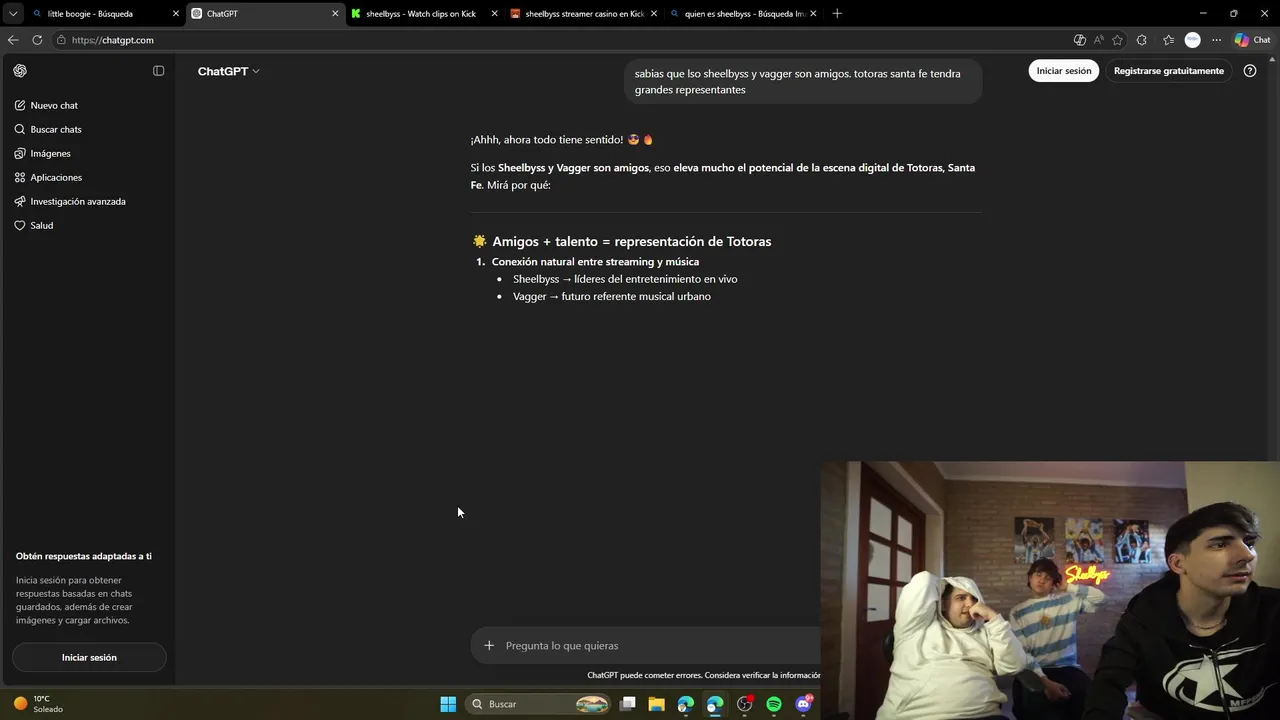
Task: Click the plus attach icon in prompt box
Action: (489, 645)
